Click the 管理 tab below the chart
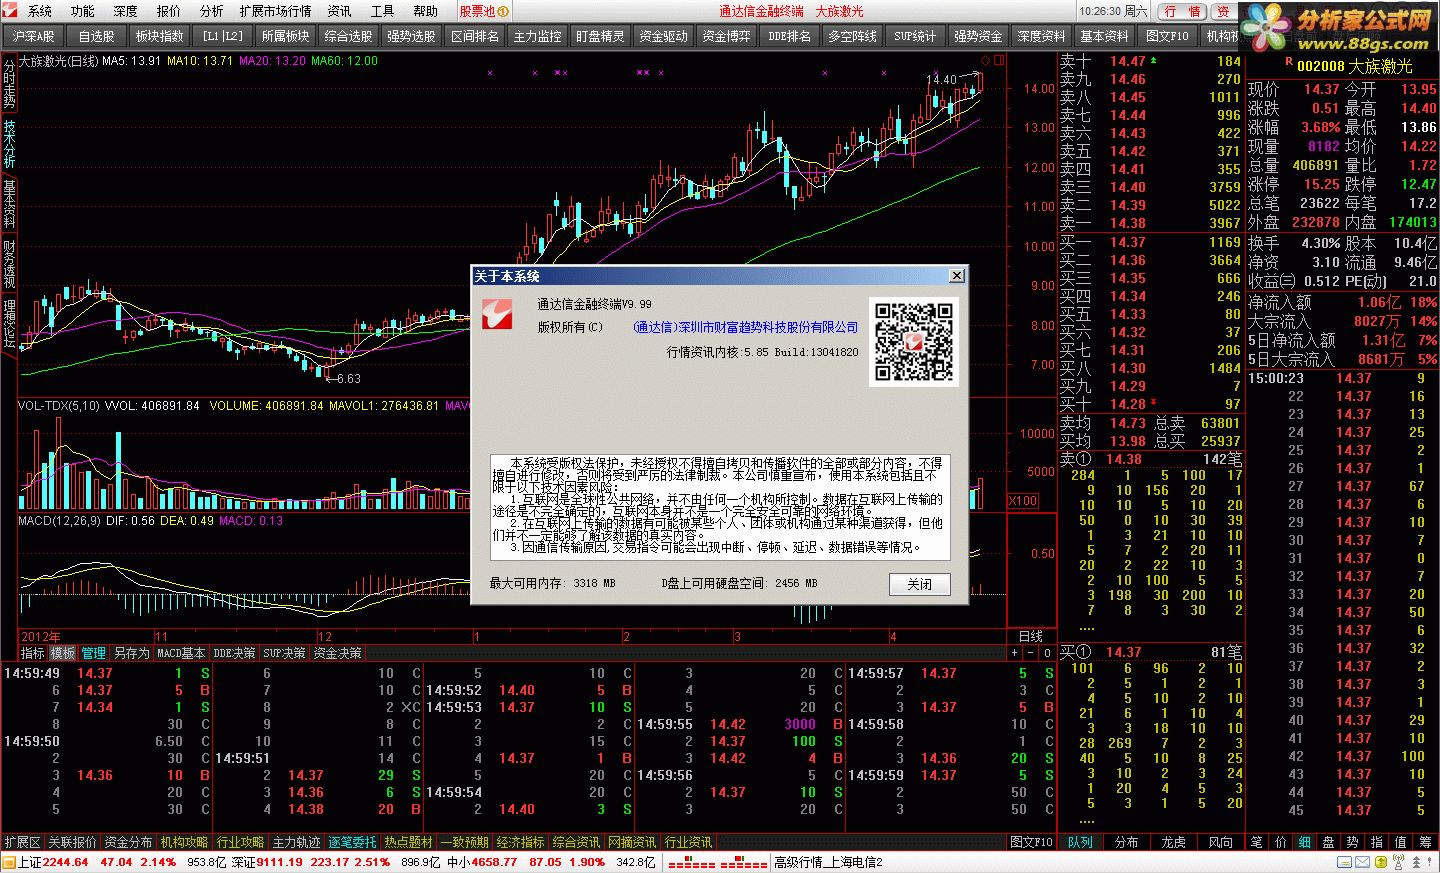 (x=94, y=653)
